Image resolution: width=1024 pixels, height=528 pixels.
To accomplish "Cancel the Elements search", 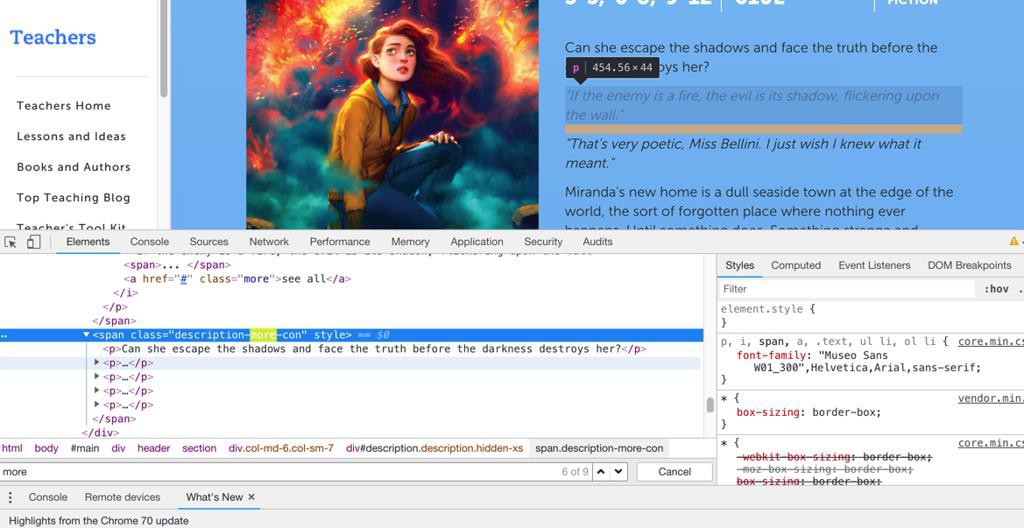I will (675, 472).
